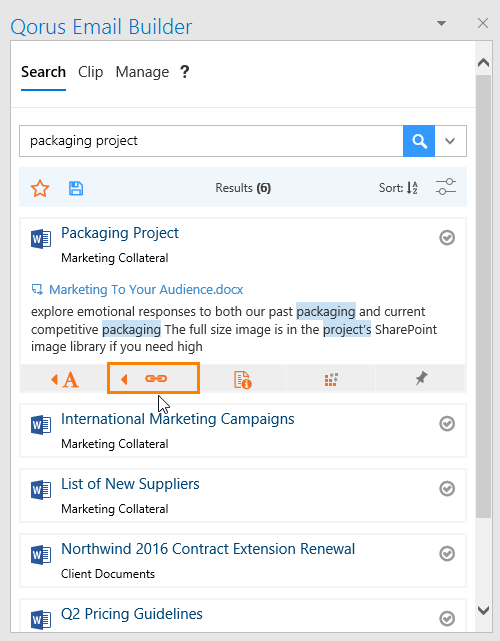Click the orange favorites star icon
Screen dimensions: 500x641
click(x=40, y=188)
